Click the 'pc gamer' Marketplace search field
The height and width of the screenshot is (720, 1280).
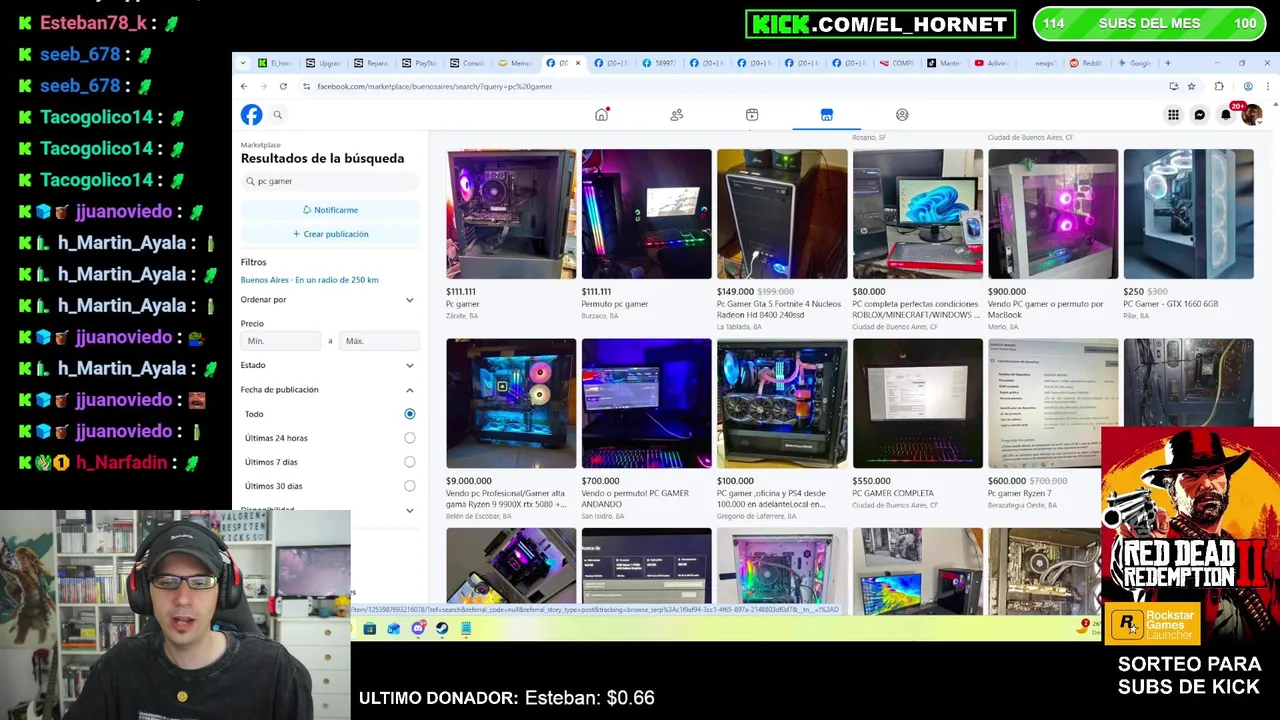(x=330, y=181)
